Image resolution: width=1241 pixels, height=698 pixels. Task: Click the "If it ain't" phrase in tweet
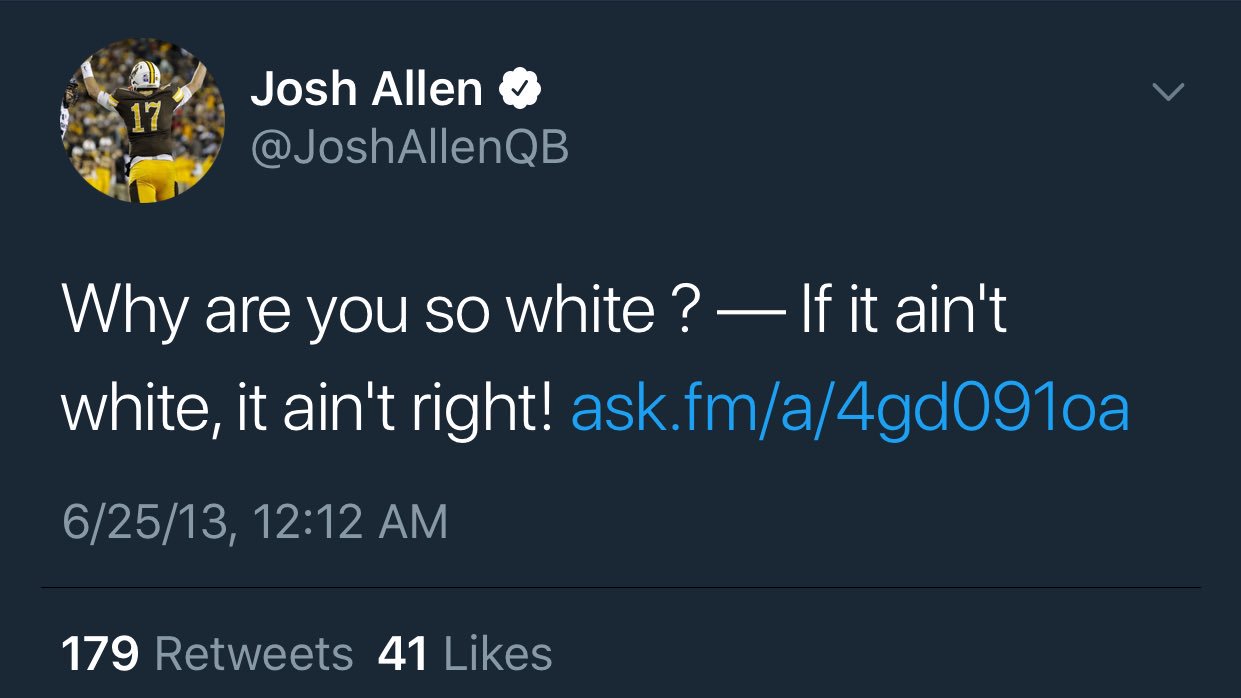(x=903, y=311)
